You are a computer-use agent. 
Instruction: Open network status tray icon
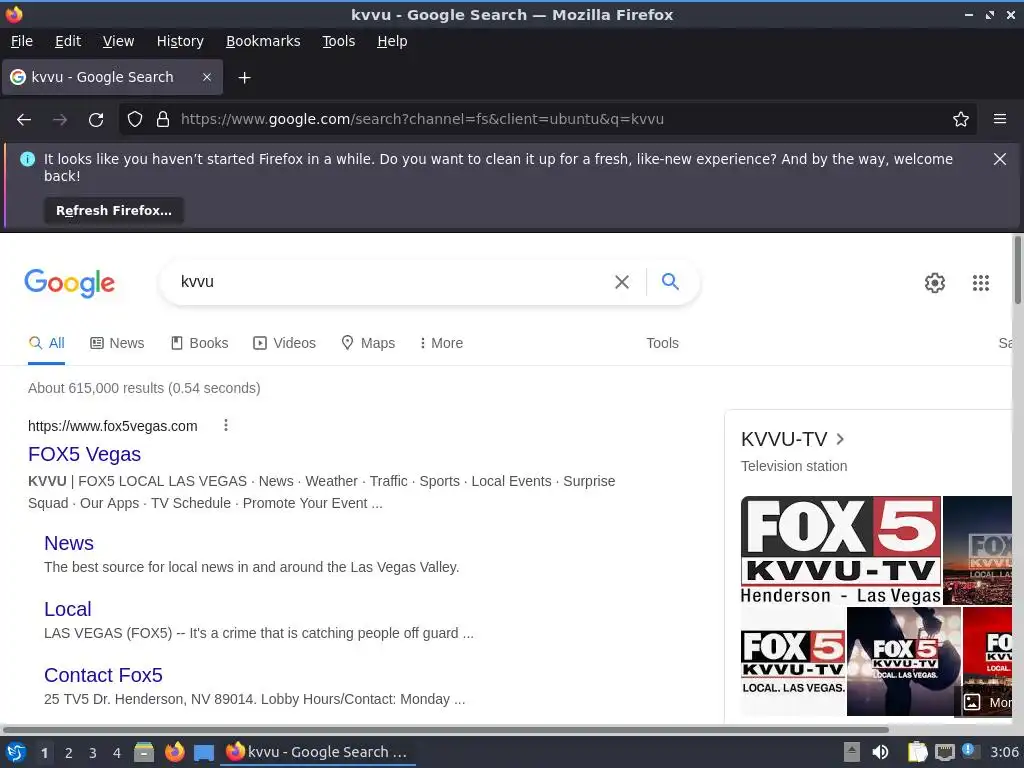[945, 752]
